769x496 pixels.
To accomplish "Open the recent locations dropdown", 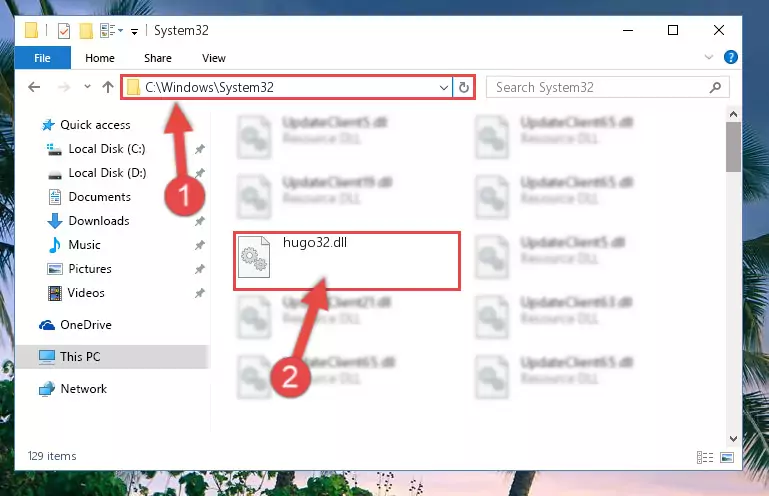I will click(x=87, y=87).
